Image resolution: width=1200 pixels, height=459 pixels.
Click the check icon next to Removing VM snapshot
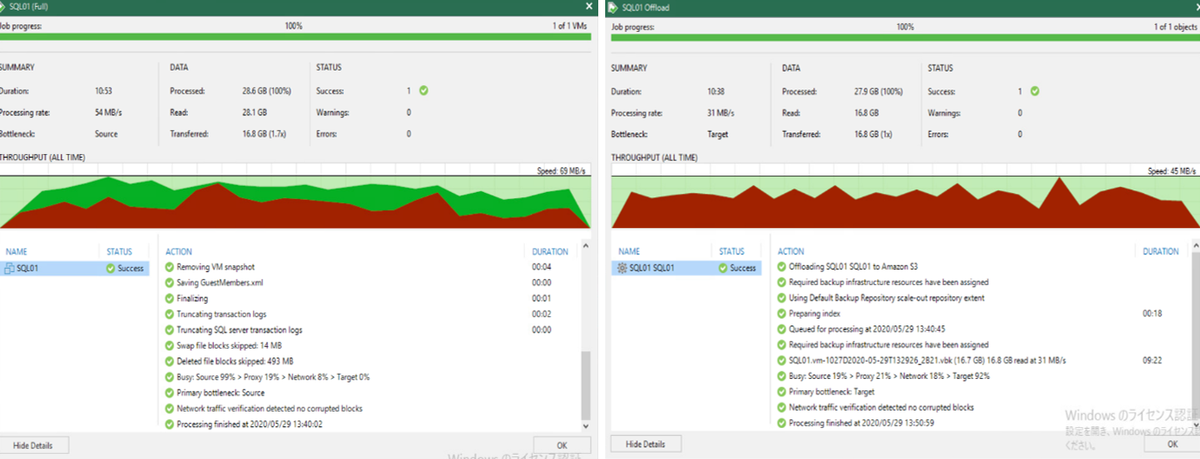[168, 267]
